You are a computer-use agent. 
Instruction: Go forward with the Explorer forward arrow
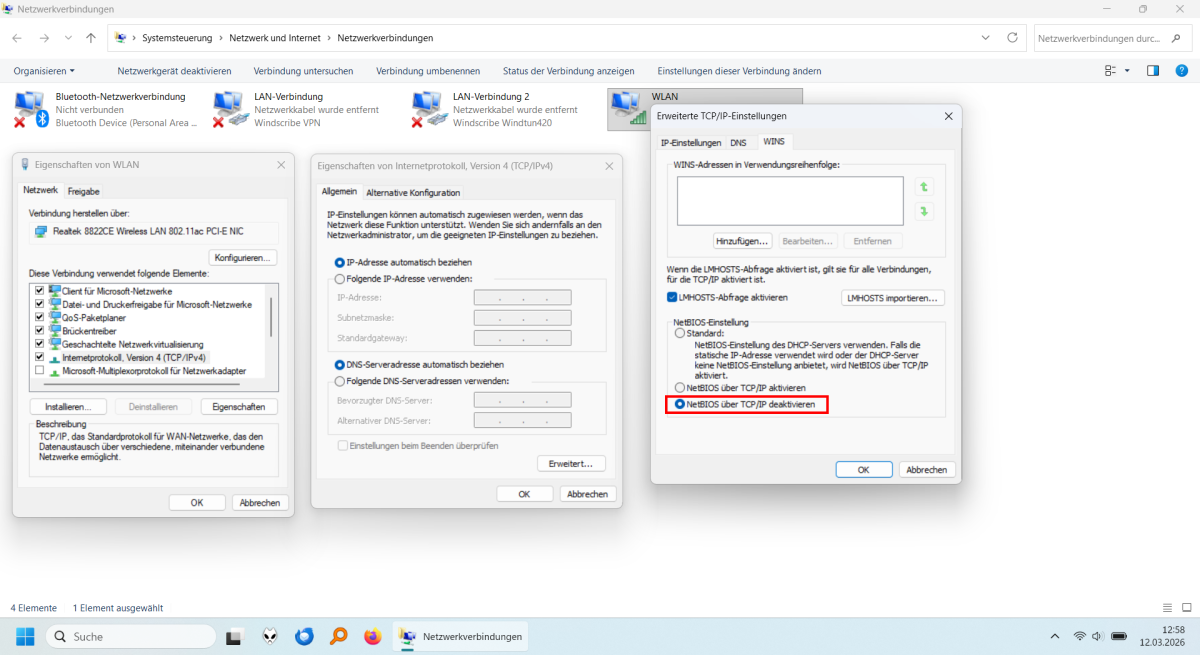tap(44, 38)
